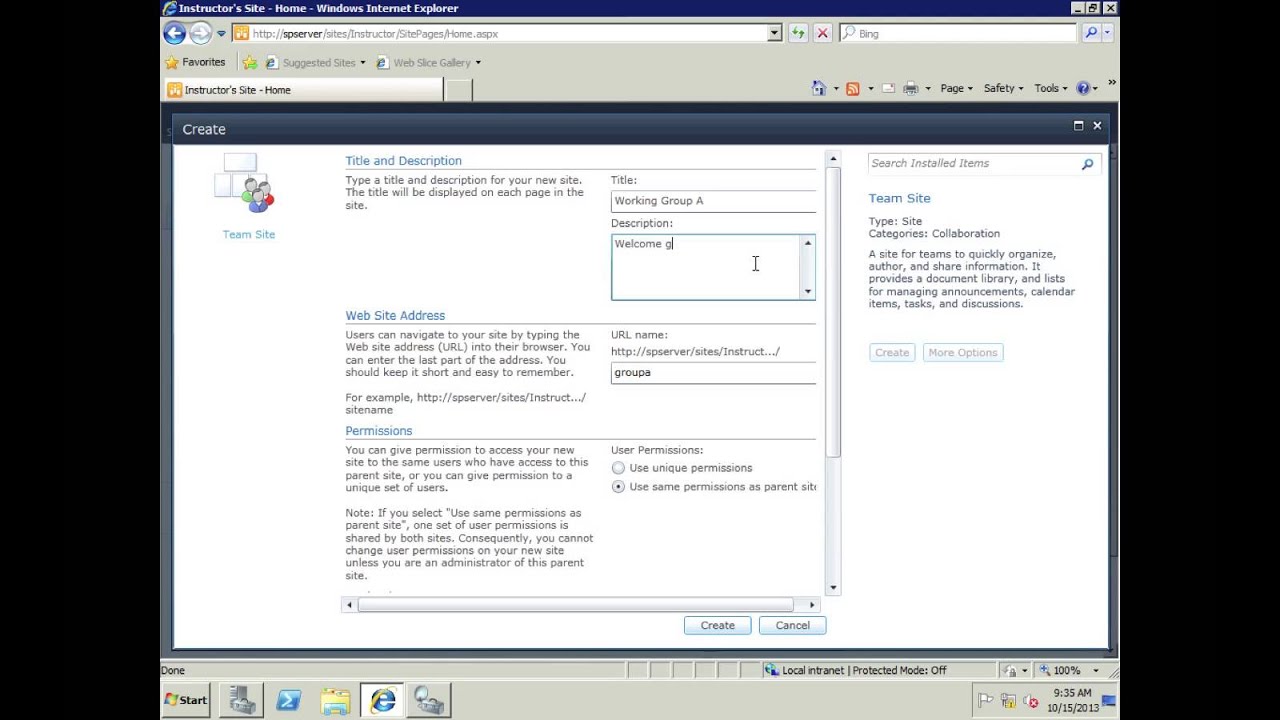Refresh the page with the green arrows icon
The height and width of the screenshot is (720, 1280).
798,33
